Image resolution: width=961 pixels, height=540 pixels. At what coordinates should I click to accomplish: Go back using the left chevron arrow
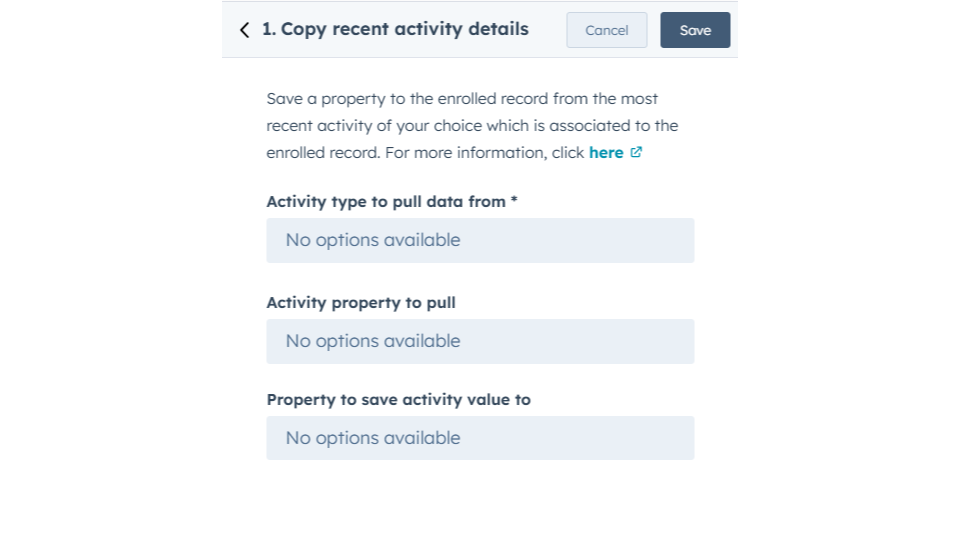pos(245,30)
